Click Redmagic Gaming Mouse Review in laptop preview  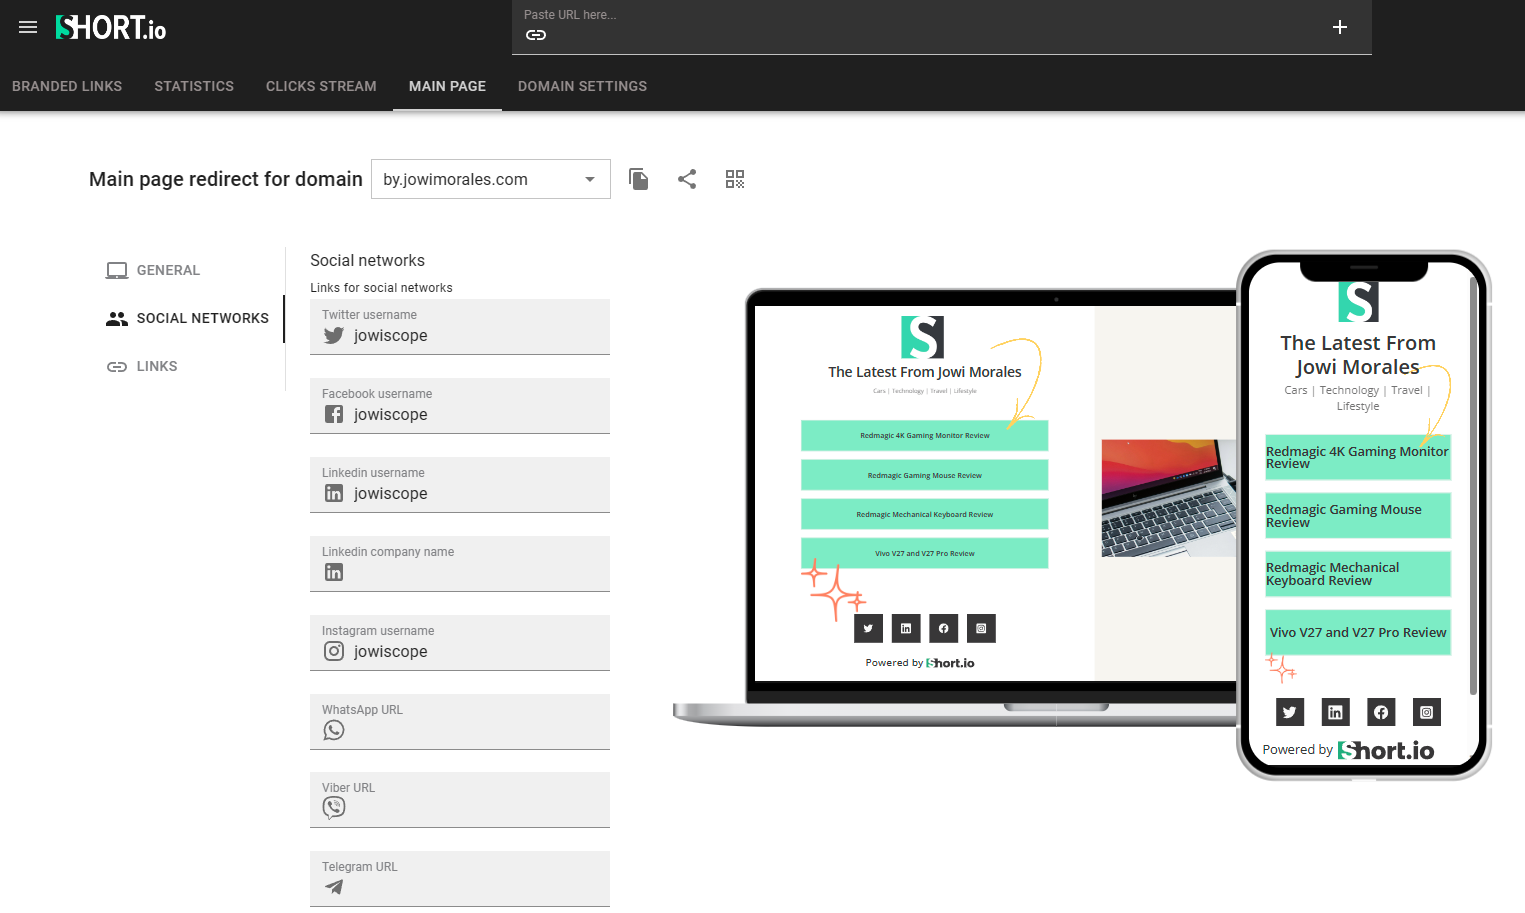click(x=924, y=475)
